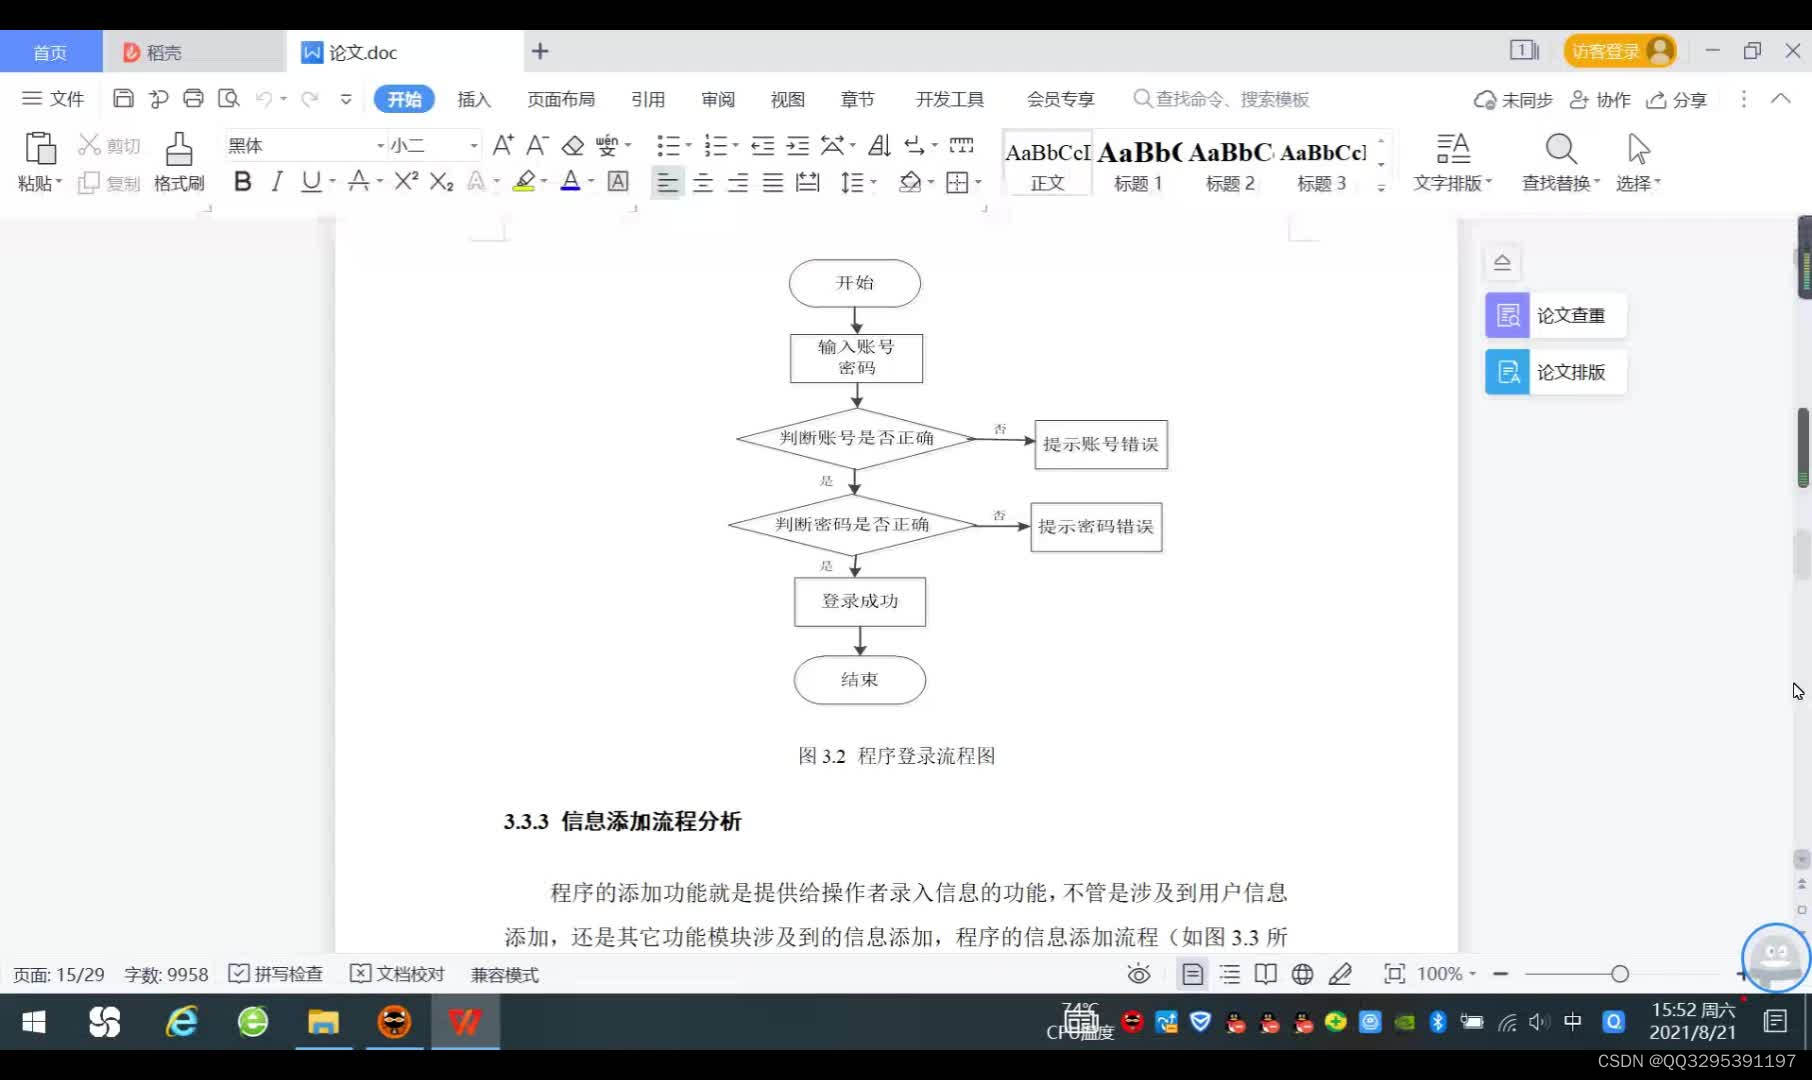Switch to the 审阅 tab
The width and height of the screenshot is (1812, 1080).
pos(718,99)
